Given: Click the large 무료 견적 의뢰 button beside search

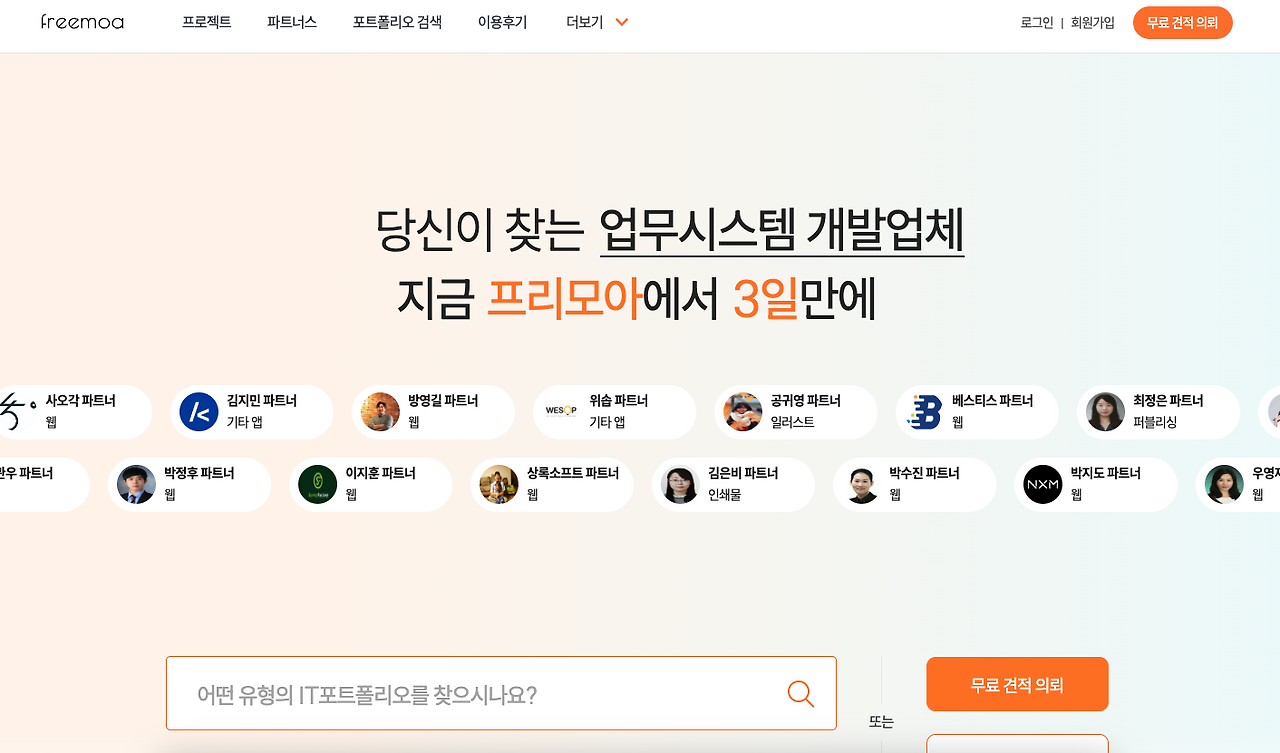Looking at the screenshot, I should pyautogui.click(x=1017, y=685).
